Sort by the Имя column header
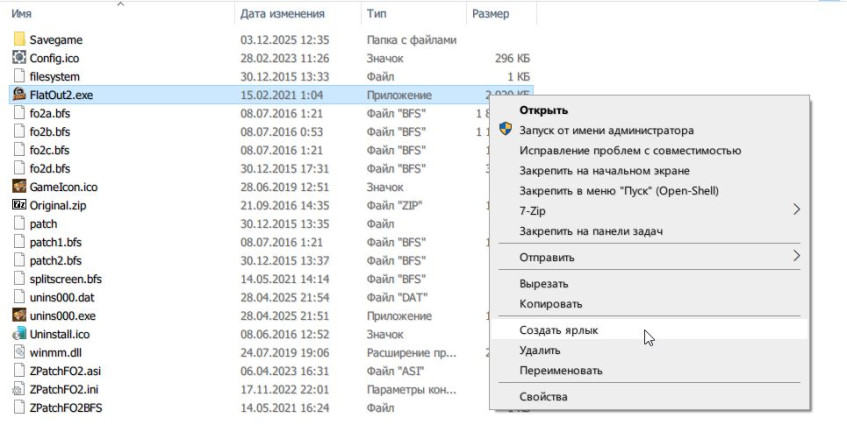 click(x=21, y=14)
